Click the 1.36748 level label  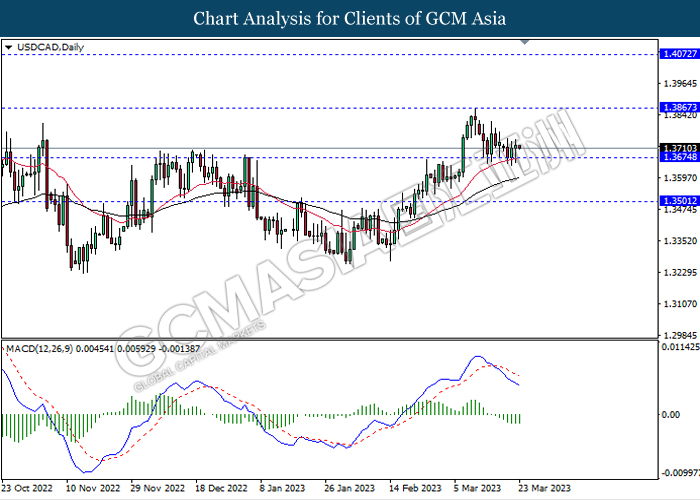680,157
